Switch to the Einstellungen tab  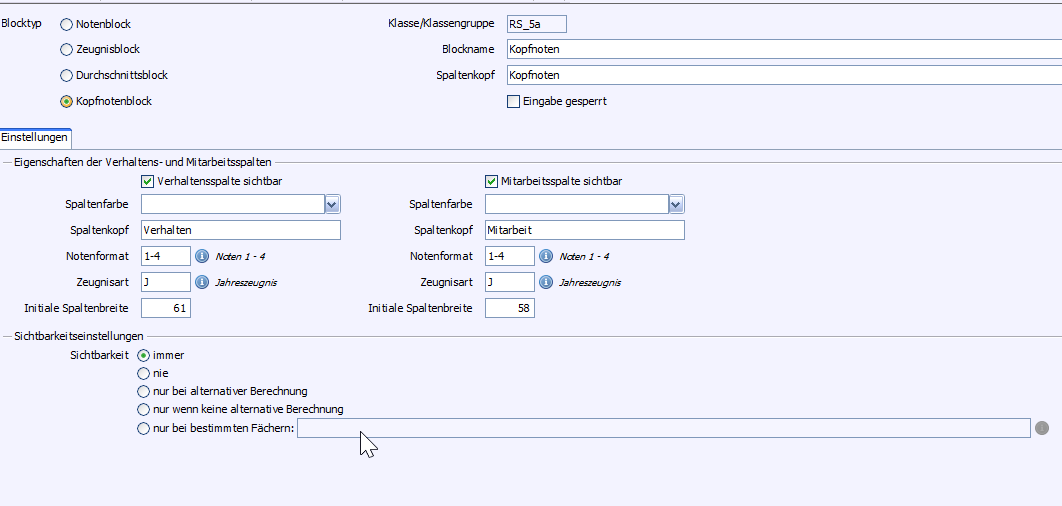35,137
